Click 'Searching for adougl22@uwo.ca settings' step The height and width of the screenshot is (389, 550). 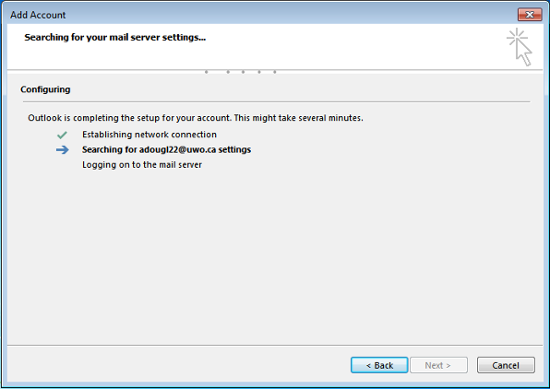[x=167, y=150]
